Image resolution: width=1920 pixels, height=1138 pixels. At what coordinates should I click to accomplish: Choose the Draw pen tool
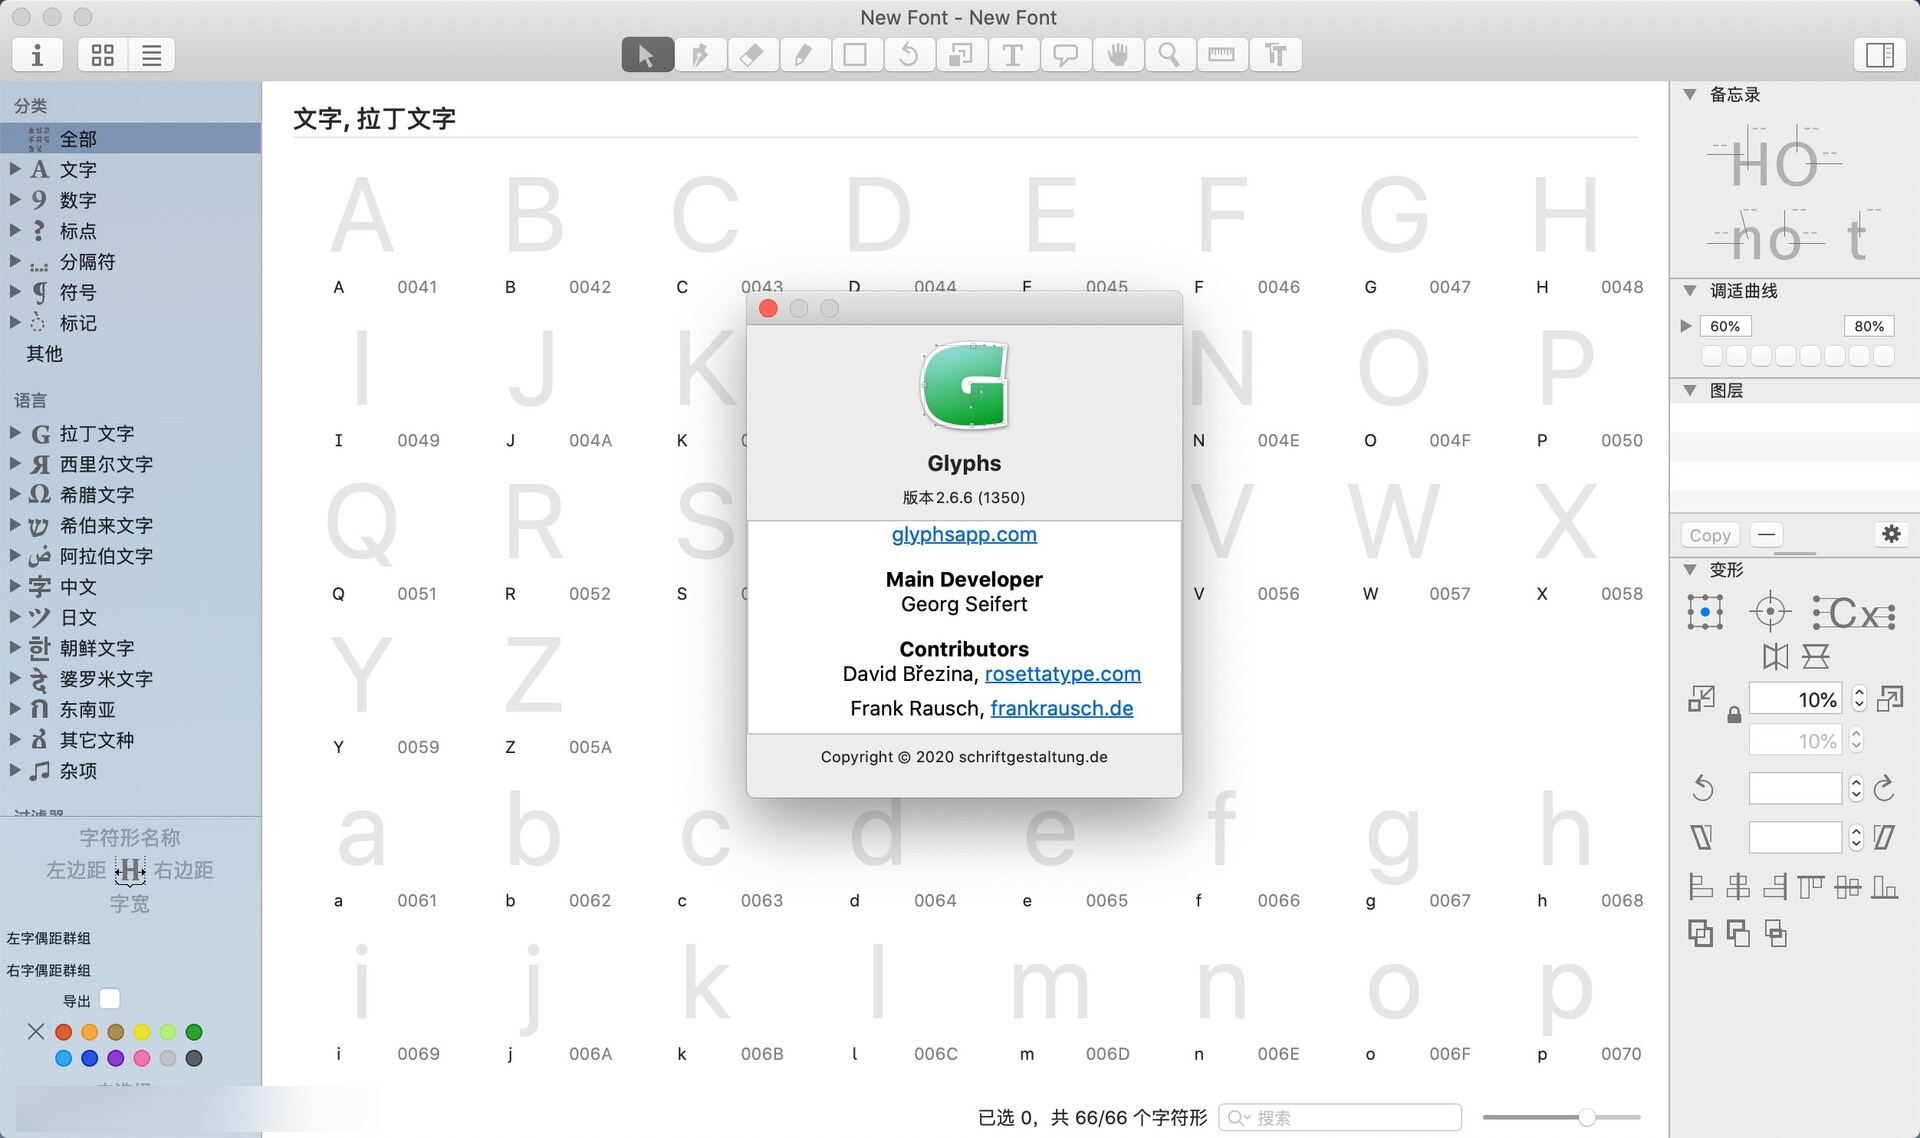(700, 55)
